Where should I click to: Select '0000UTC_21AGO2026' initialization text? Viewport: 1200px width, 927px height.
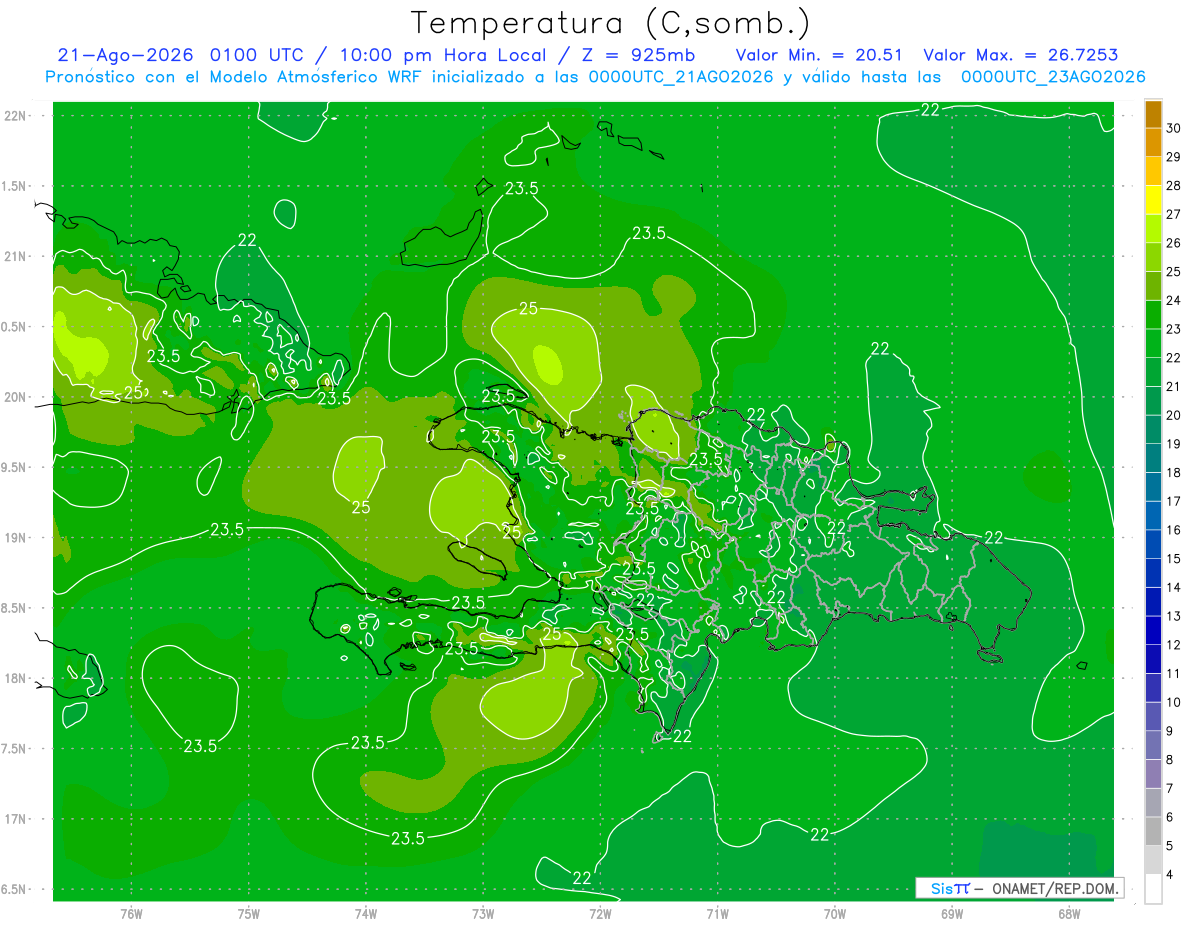tap(680, 77)
